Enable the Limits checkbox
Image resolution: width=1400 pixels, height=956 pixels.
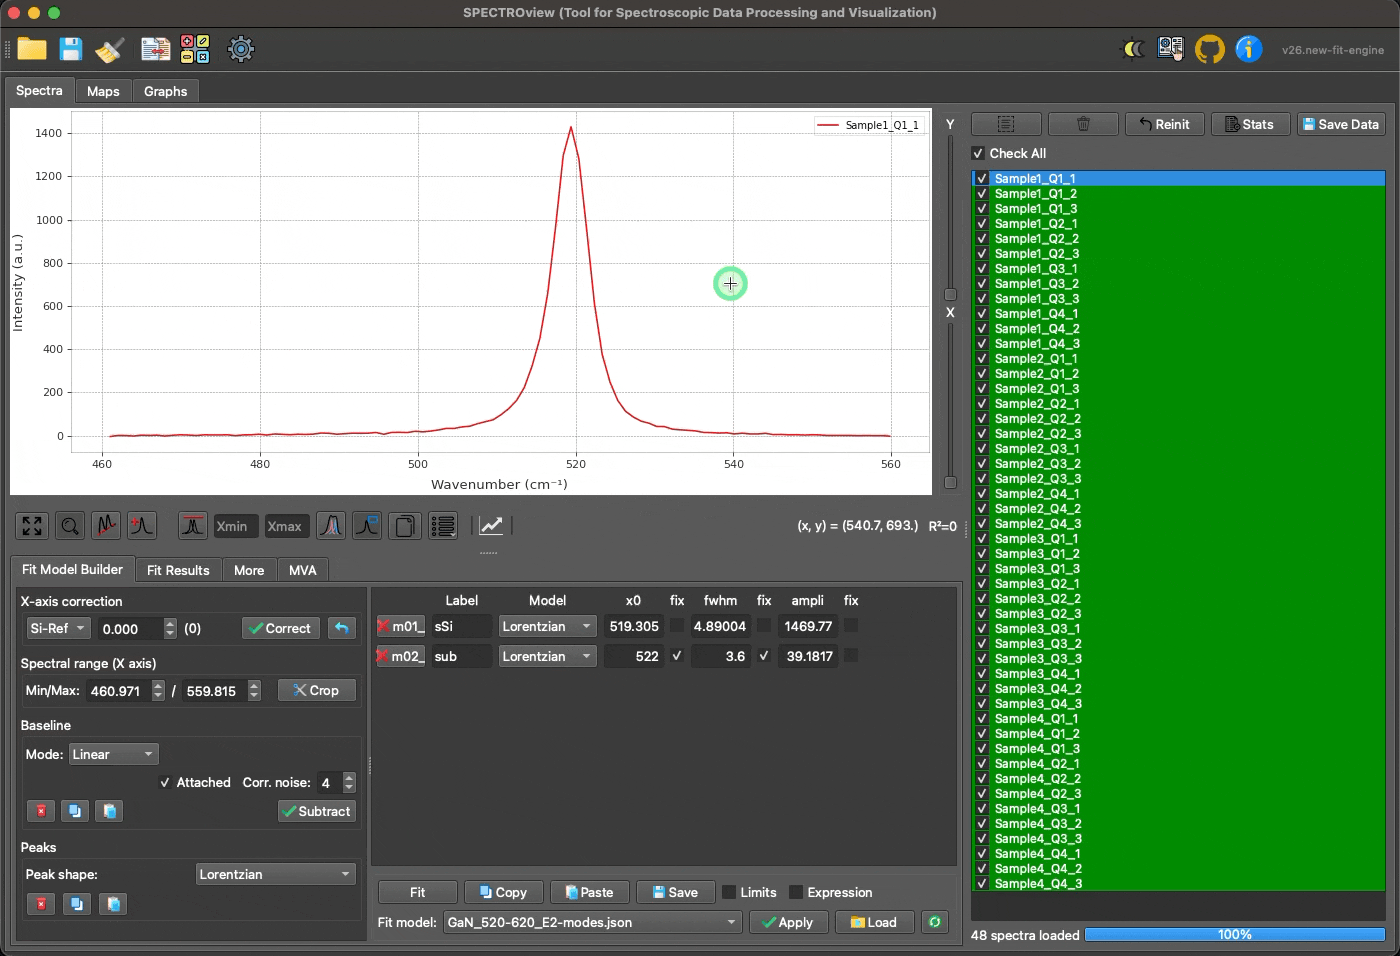click(729, 892)
